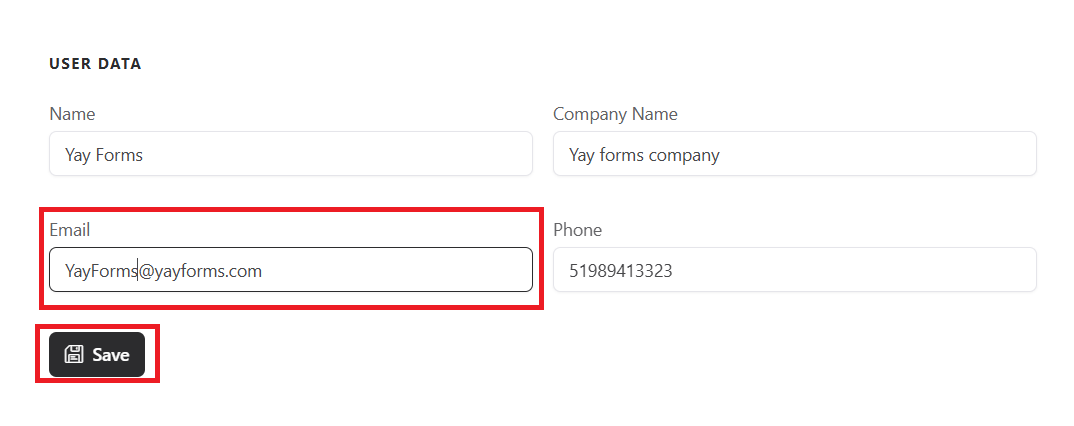Click the Email field label
Viewport: 1074px width, 426px height.
coord(70,230)
